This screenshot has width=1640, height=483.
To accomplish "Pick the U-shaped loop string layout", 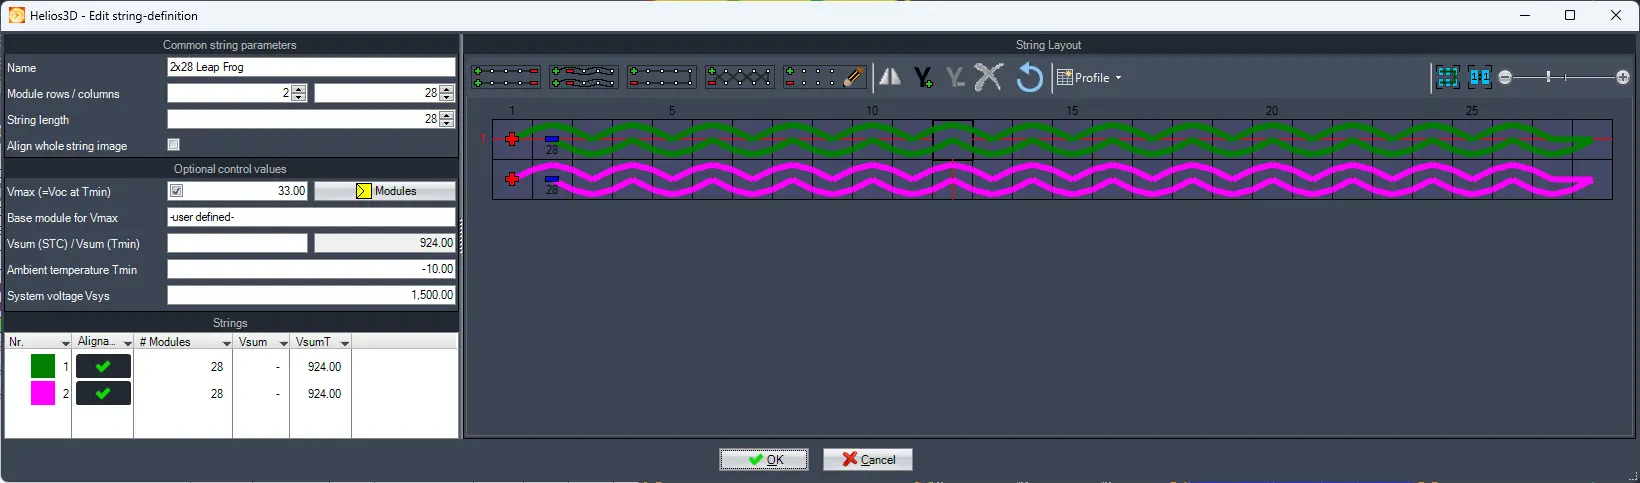I will (x=661, y=77).
